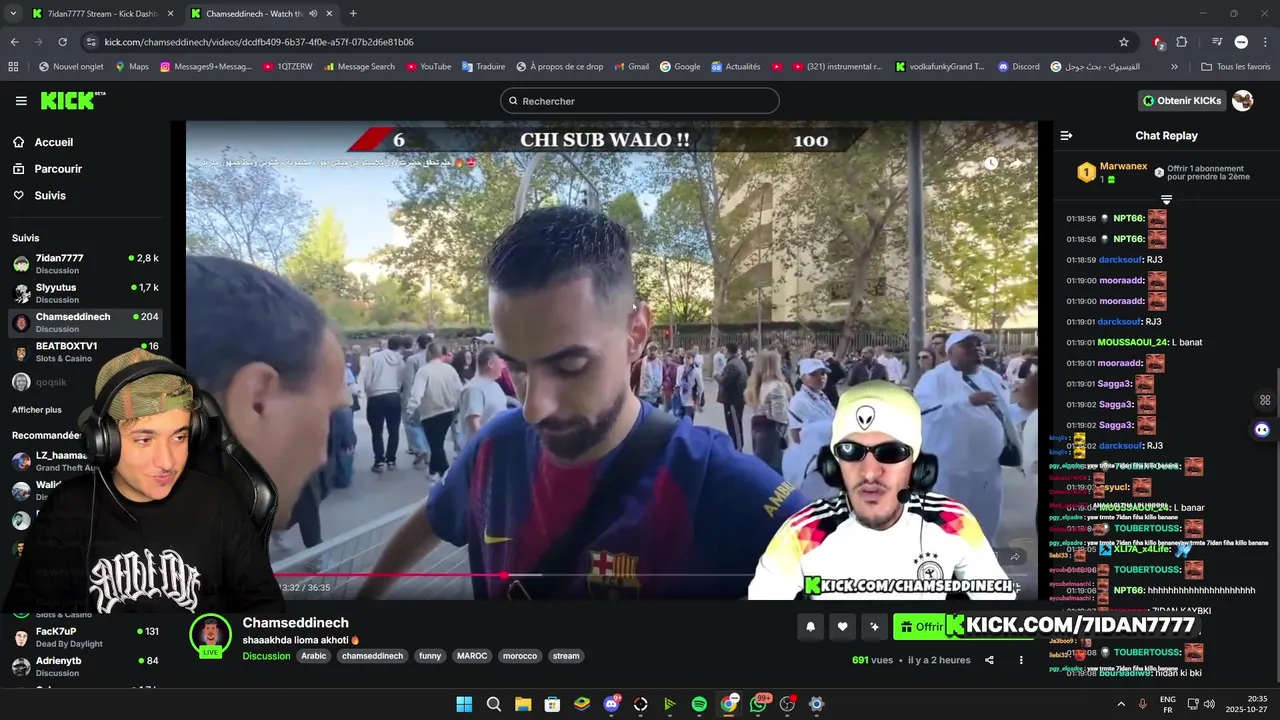The height and width of the screenshot is (720, 1280).
Task: Mute the Chamseddinech tab audio icon
Action: 314,14
